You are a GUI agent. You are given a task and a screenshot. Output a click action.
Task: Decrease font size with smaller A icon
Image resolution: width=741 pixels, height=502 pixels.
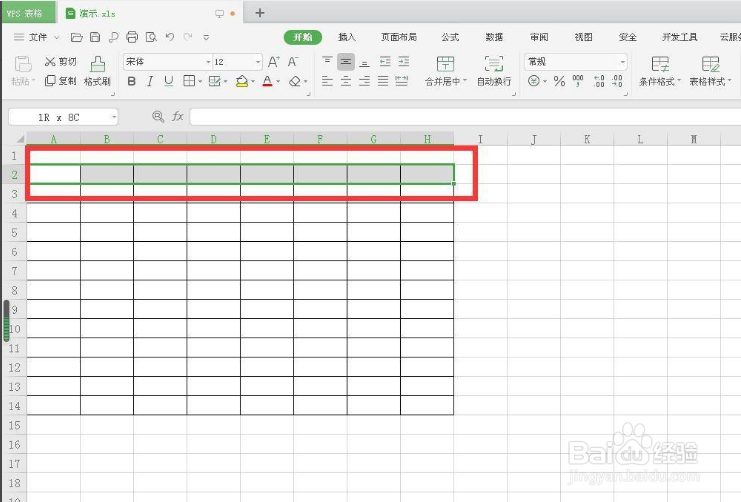293,61
